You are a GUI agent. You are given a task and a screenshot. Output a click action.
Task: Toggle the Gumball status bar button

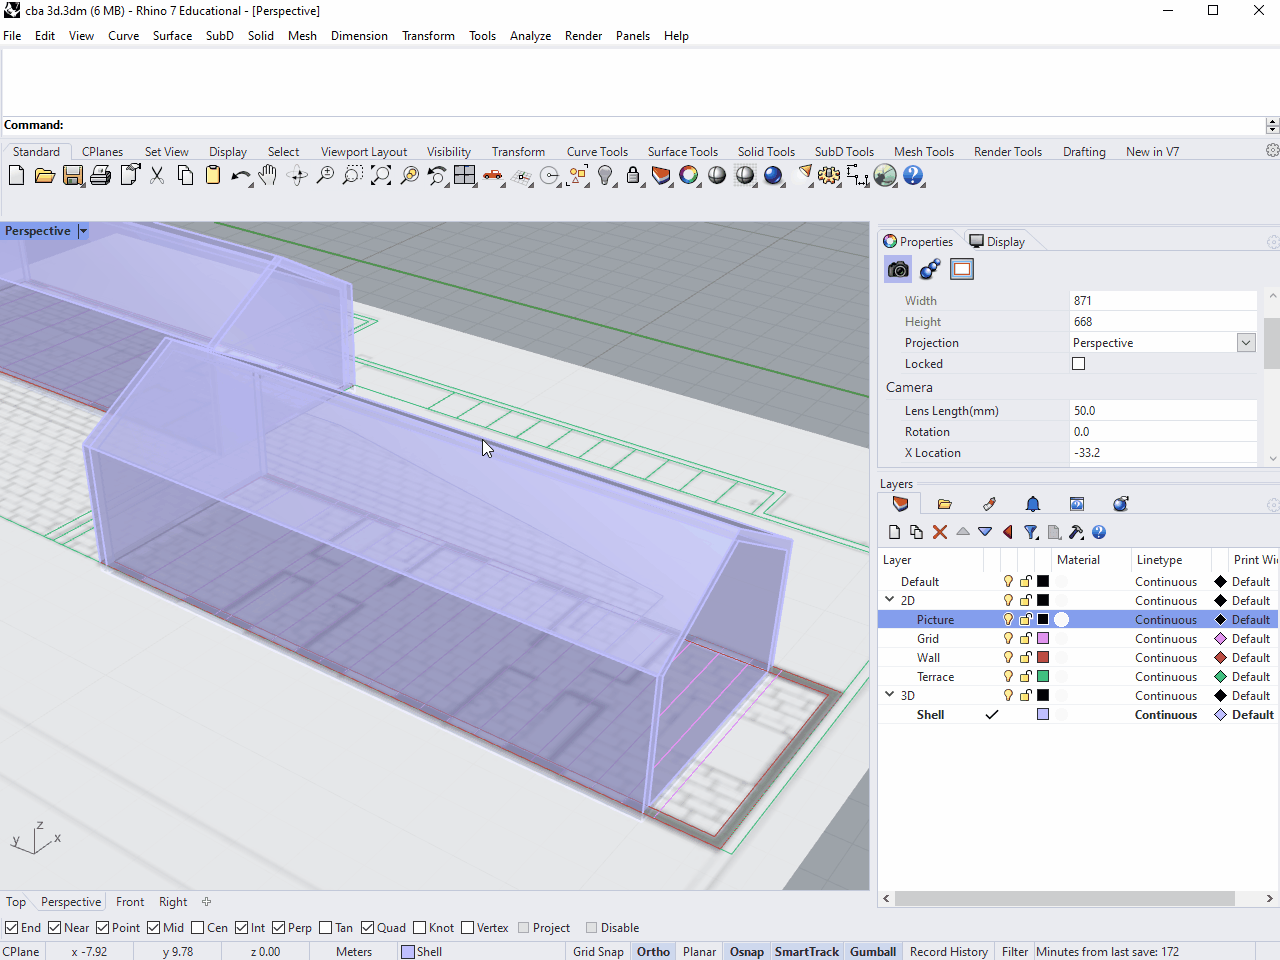pyautogui.click(x=872, y=951)
